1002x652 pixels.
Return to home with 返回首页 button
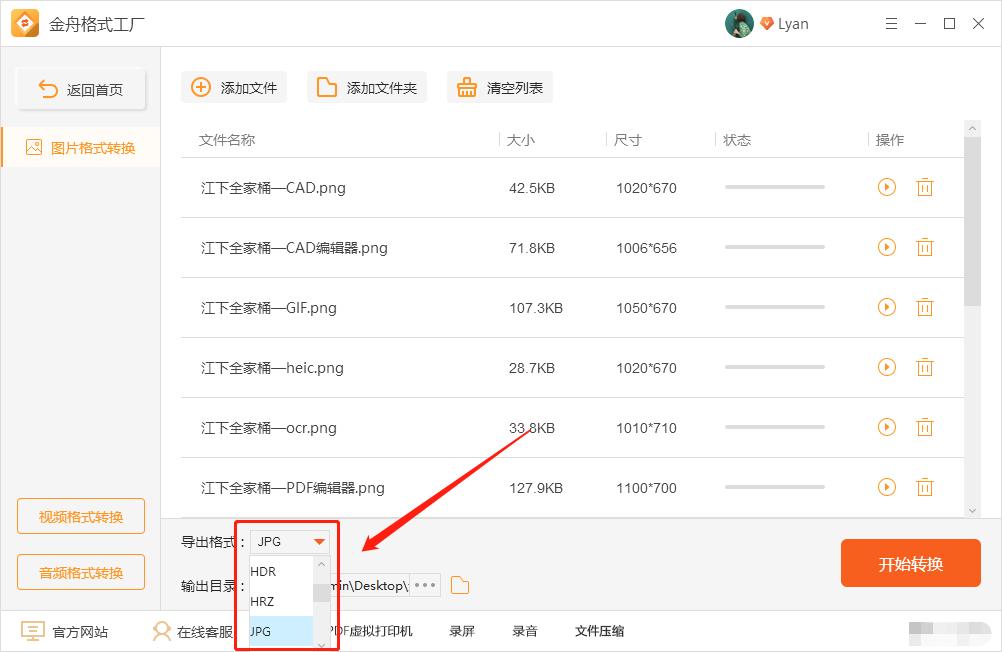pos(81,89)
